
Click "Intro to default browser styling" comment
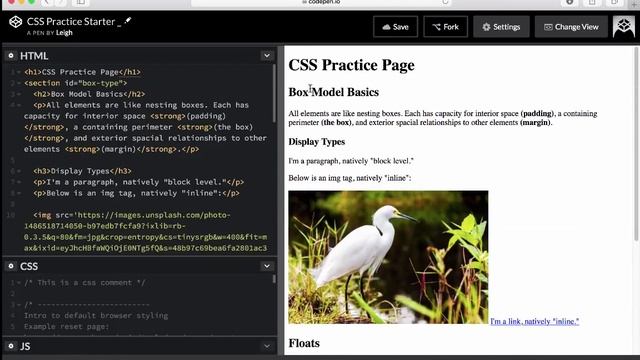point(96,316)
